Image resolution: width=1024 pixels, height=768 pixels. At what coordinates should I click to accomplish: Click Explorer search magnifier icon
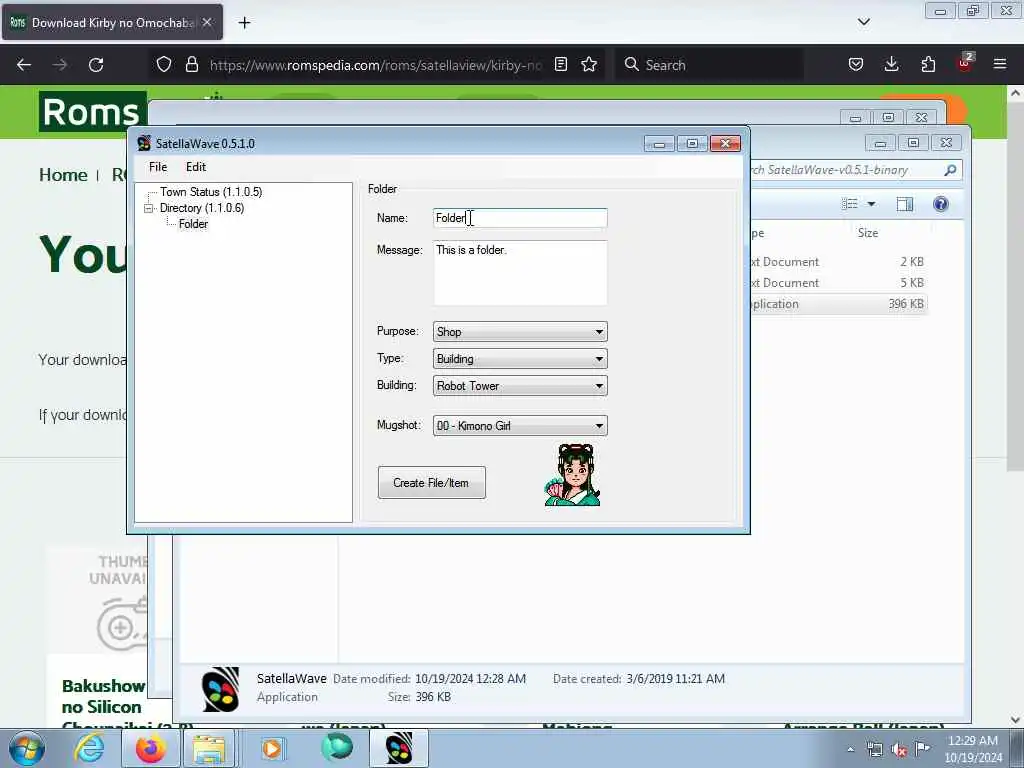(950, 170)
